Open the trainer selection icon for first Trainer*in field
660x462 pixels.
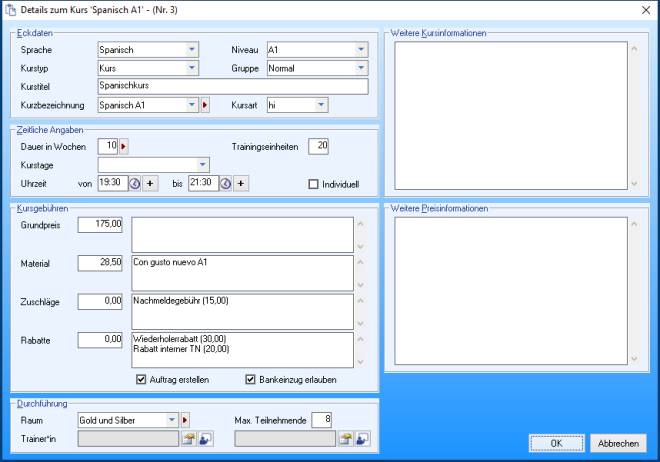tap(188, 438)
